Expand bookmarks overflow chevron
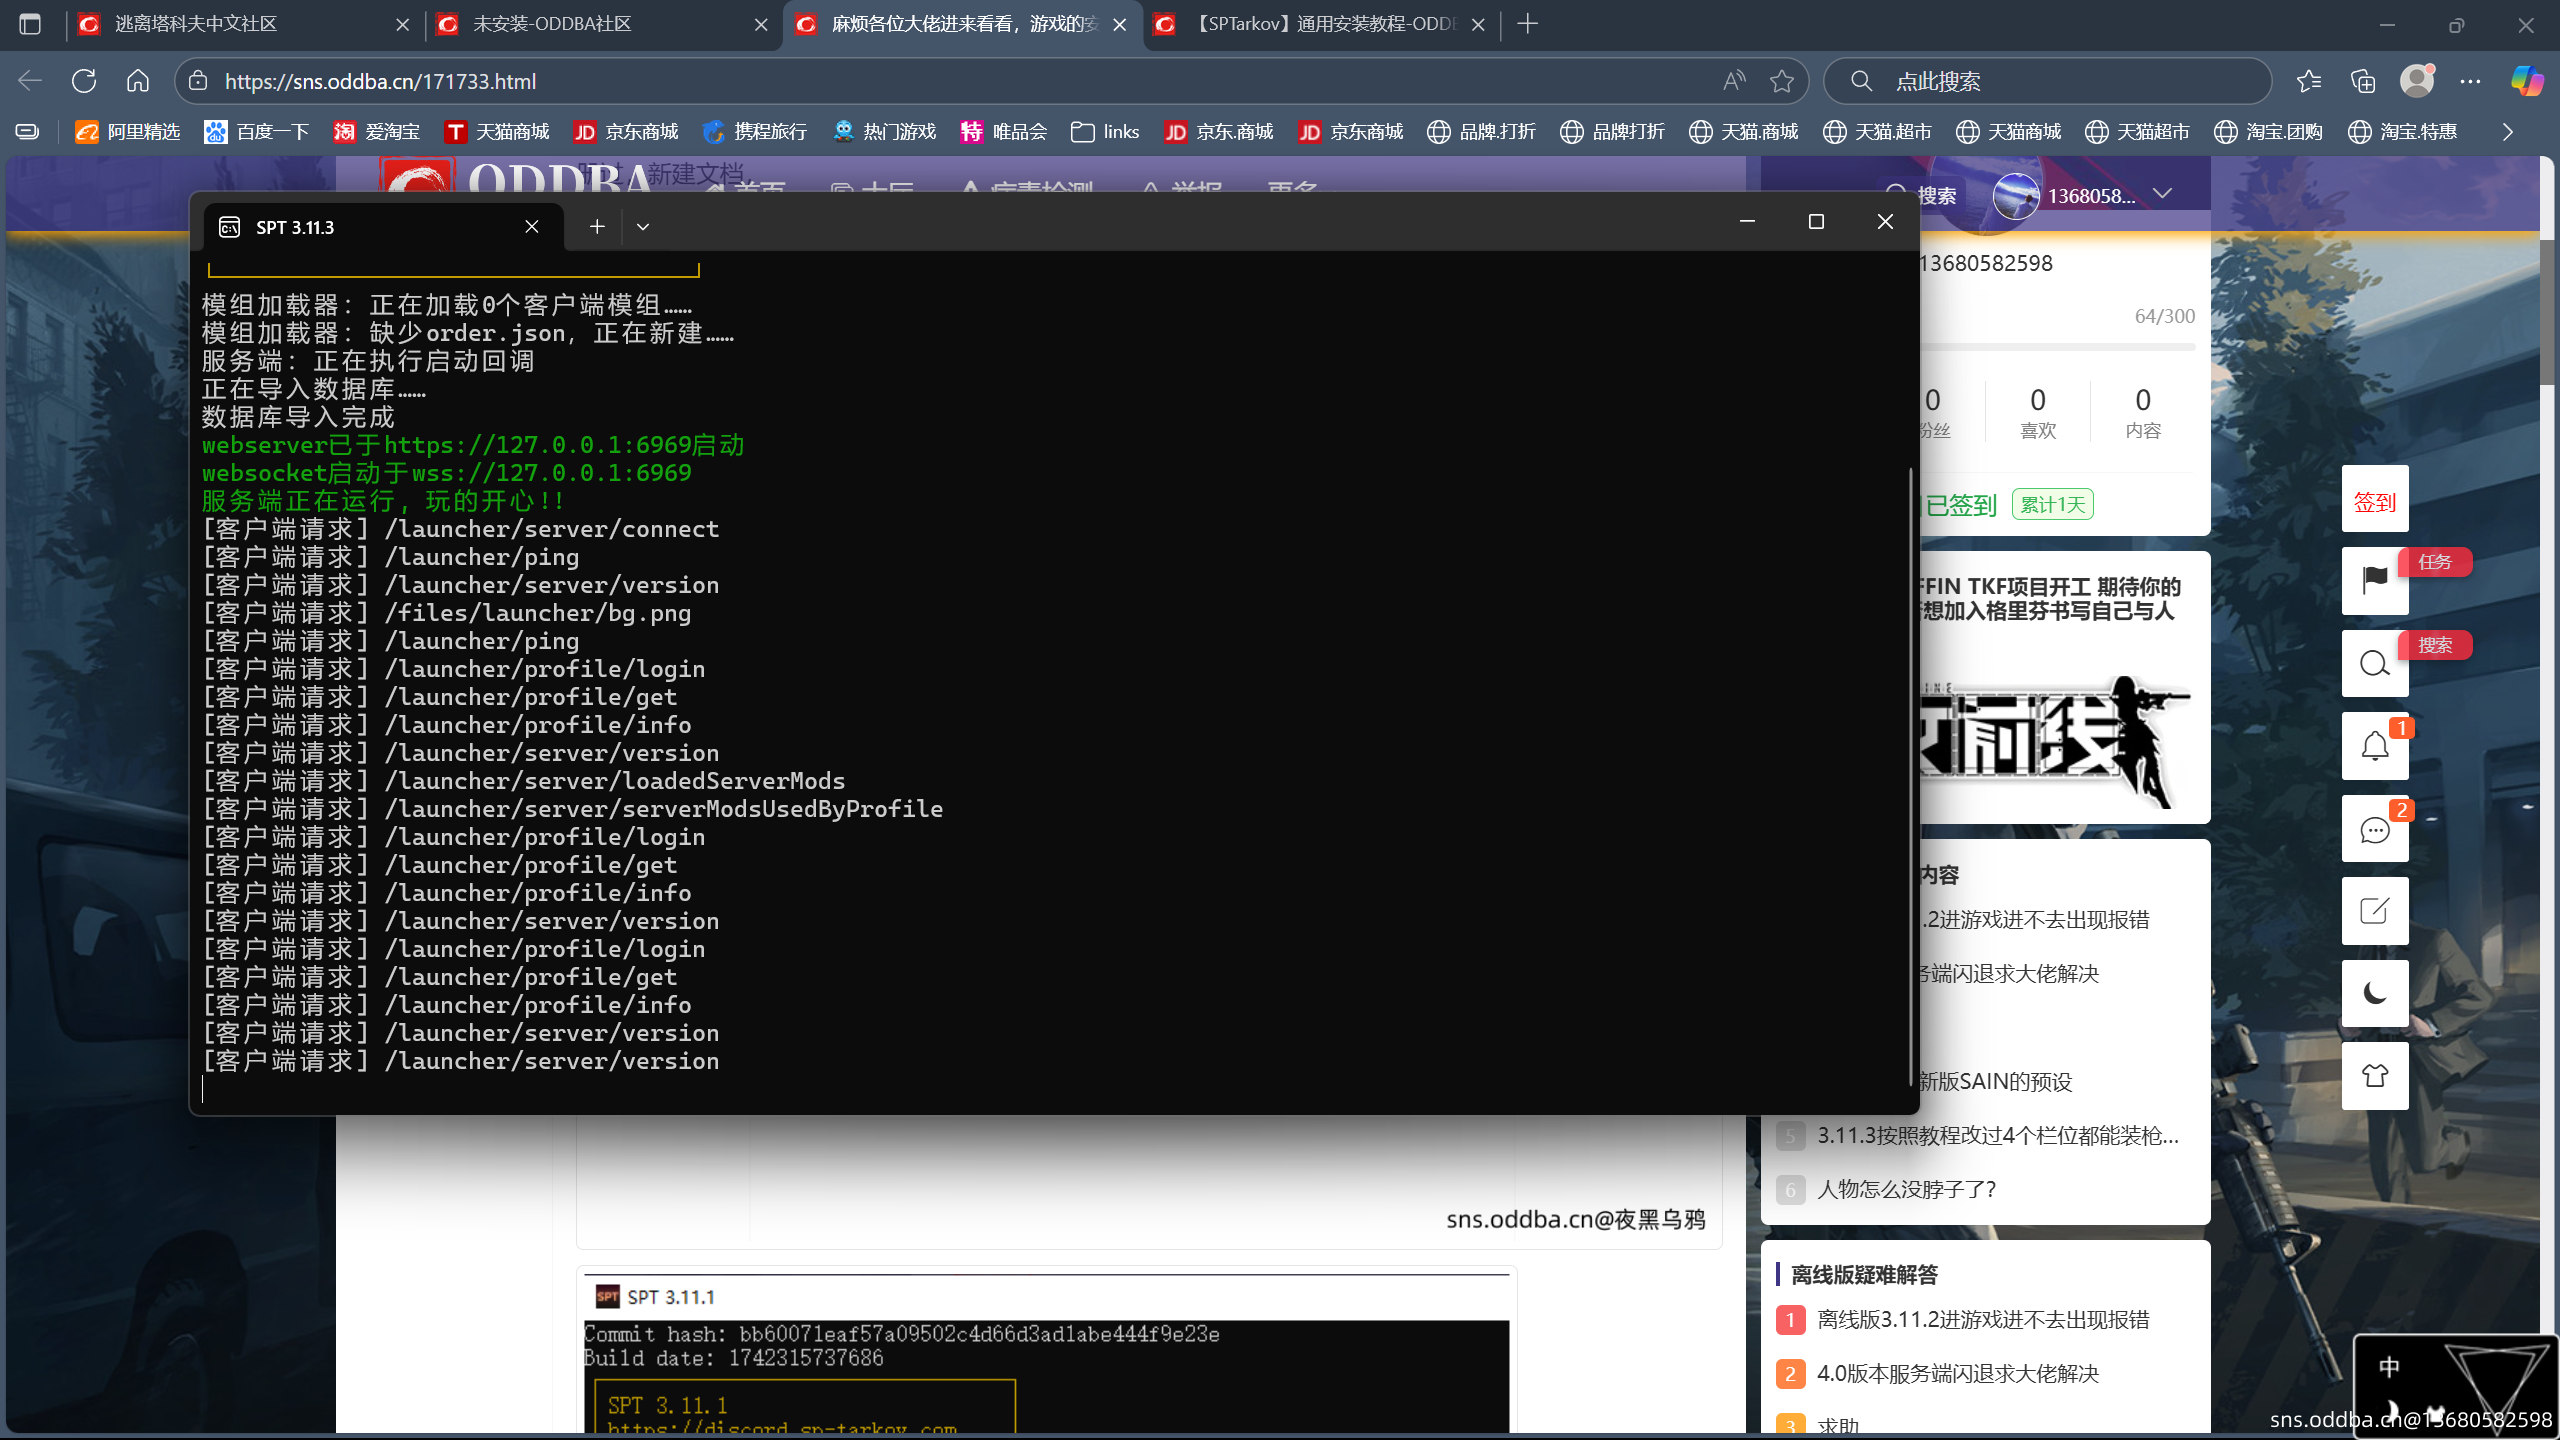 (x=2507, y=132)
